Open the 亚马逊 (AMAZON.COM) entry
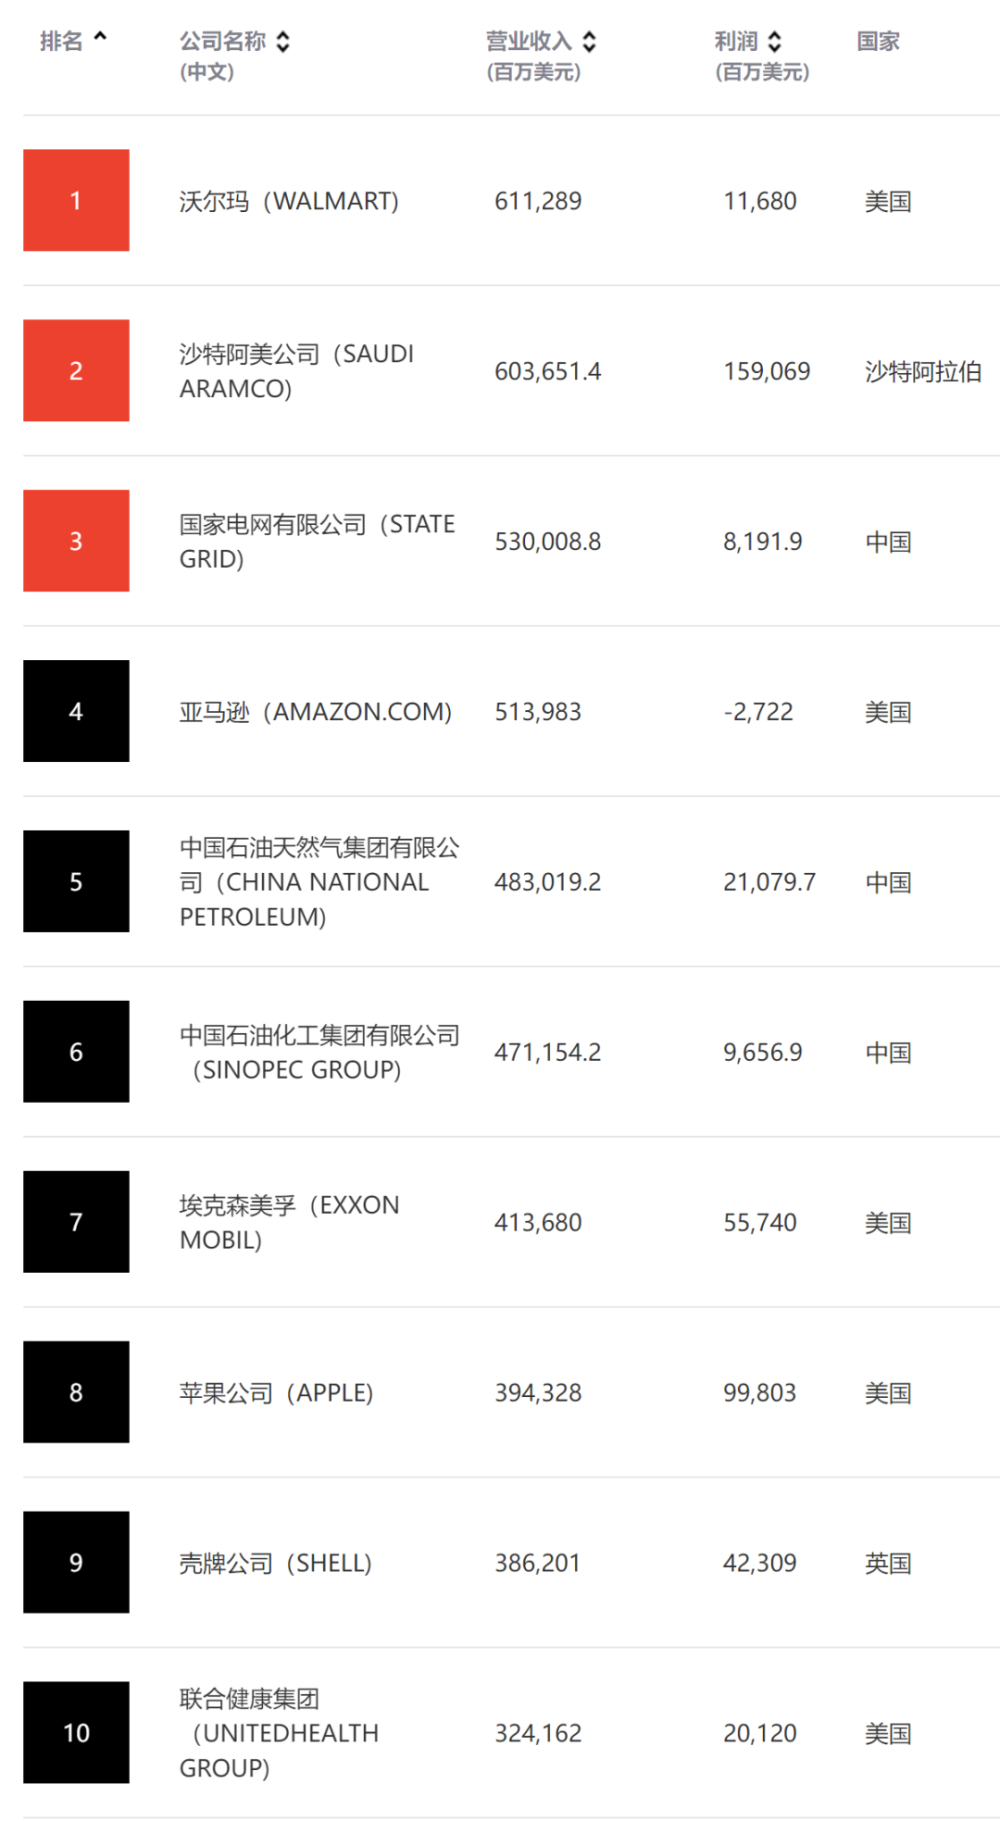Screen dimensions: 1000x1821 tap(316, 712)
